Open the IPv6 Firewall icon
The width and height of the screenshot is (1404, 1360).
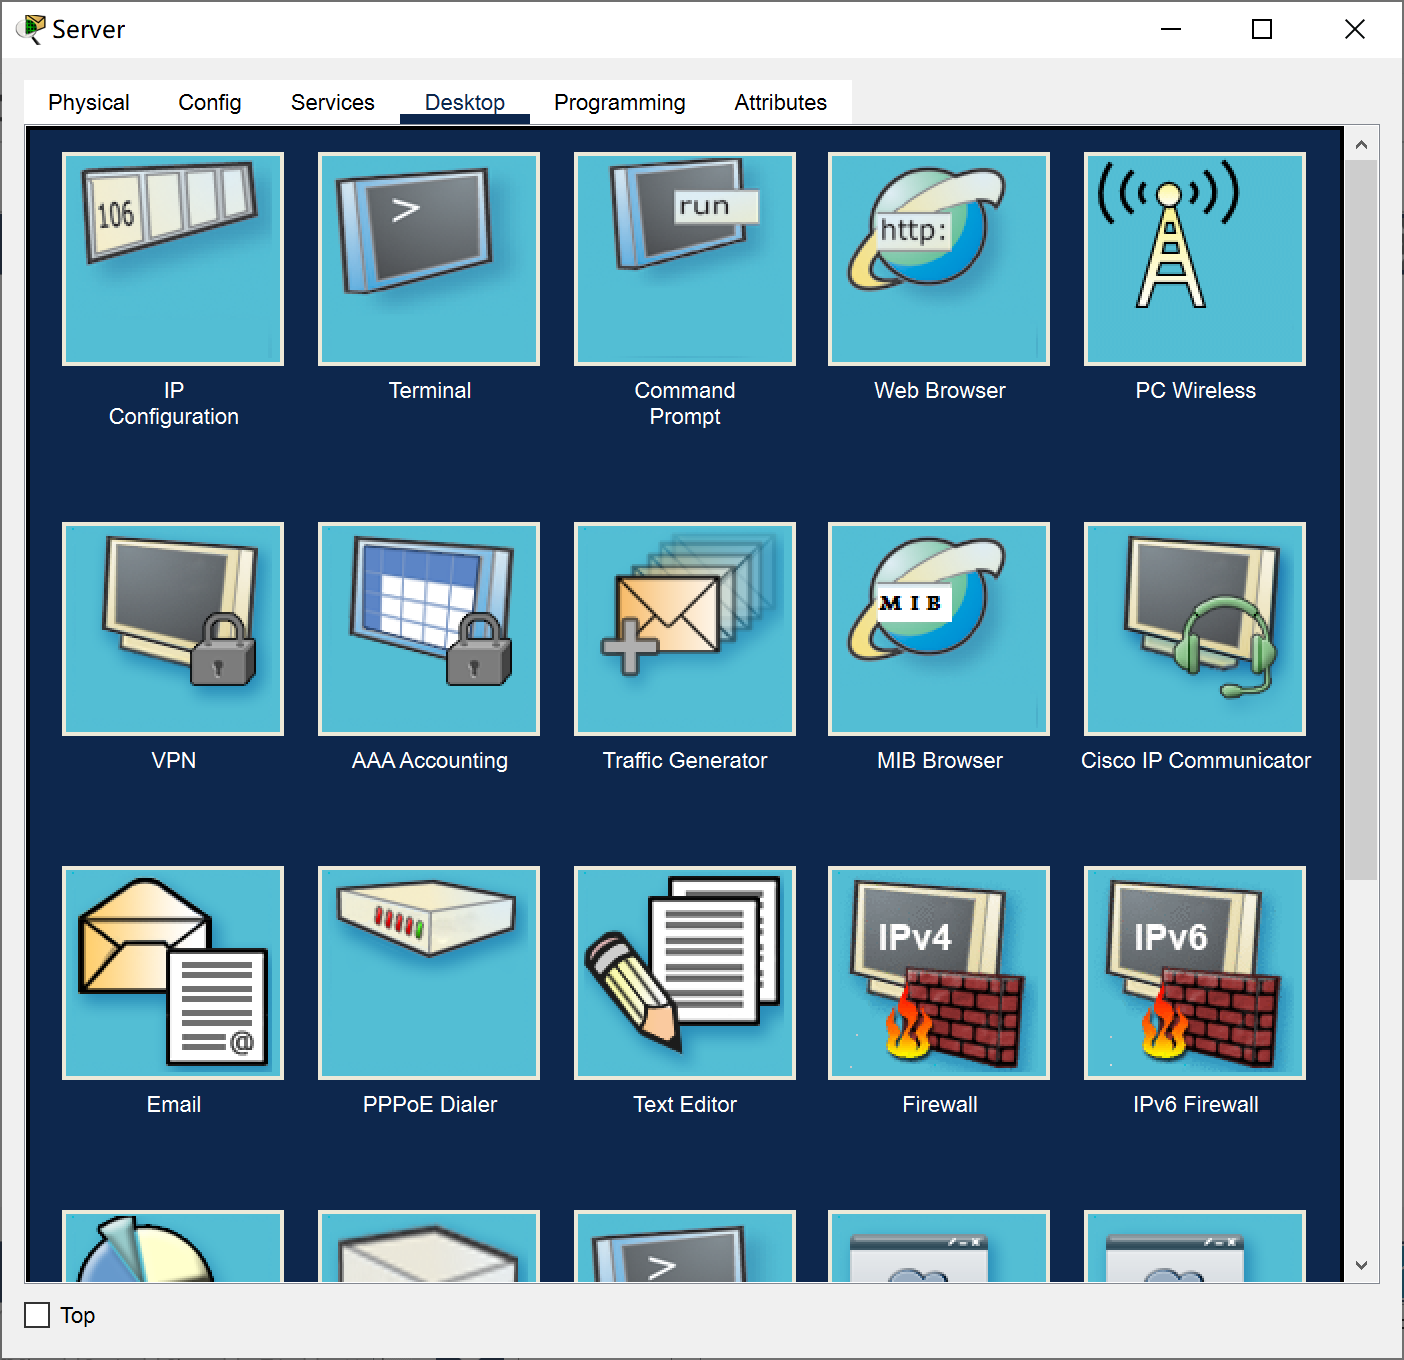(x=1195, y=973)
